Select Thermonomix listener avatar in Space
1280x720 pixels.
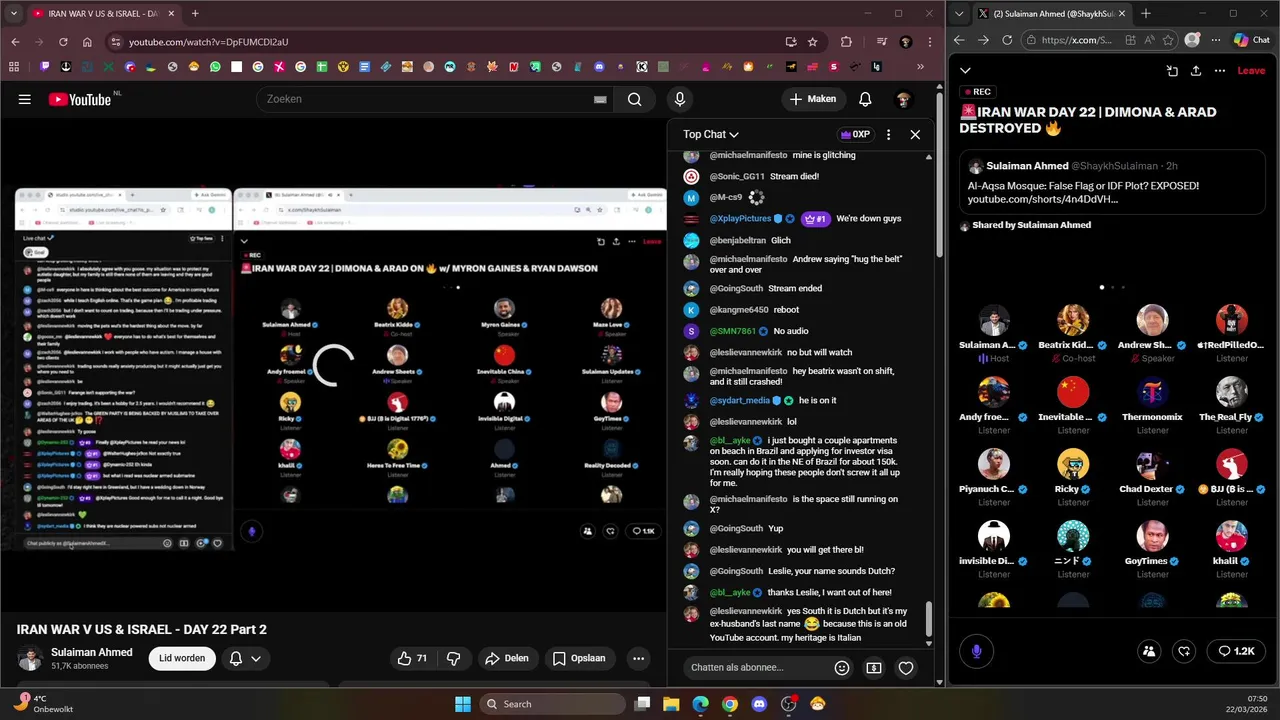click(x=1152, y=392)
